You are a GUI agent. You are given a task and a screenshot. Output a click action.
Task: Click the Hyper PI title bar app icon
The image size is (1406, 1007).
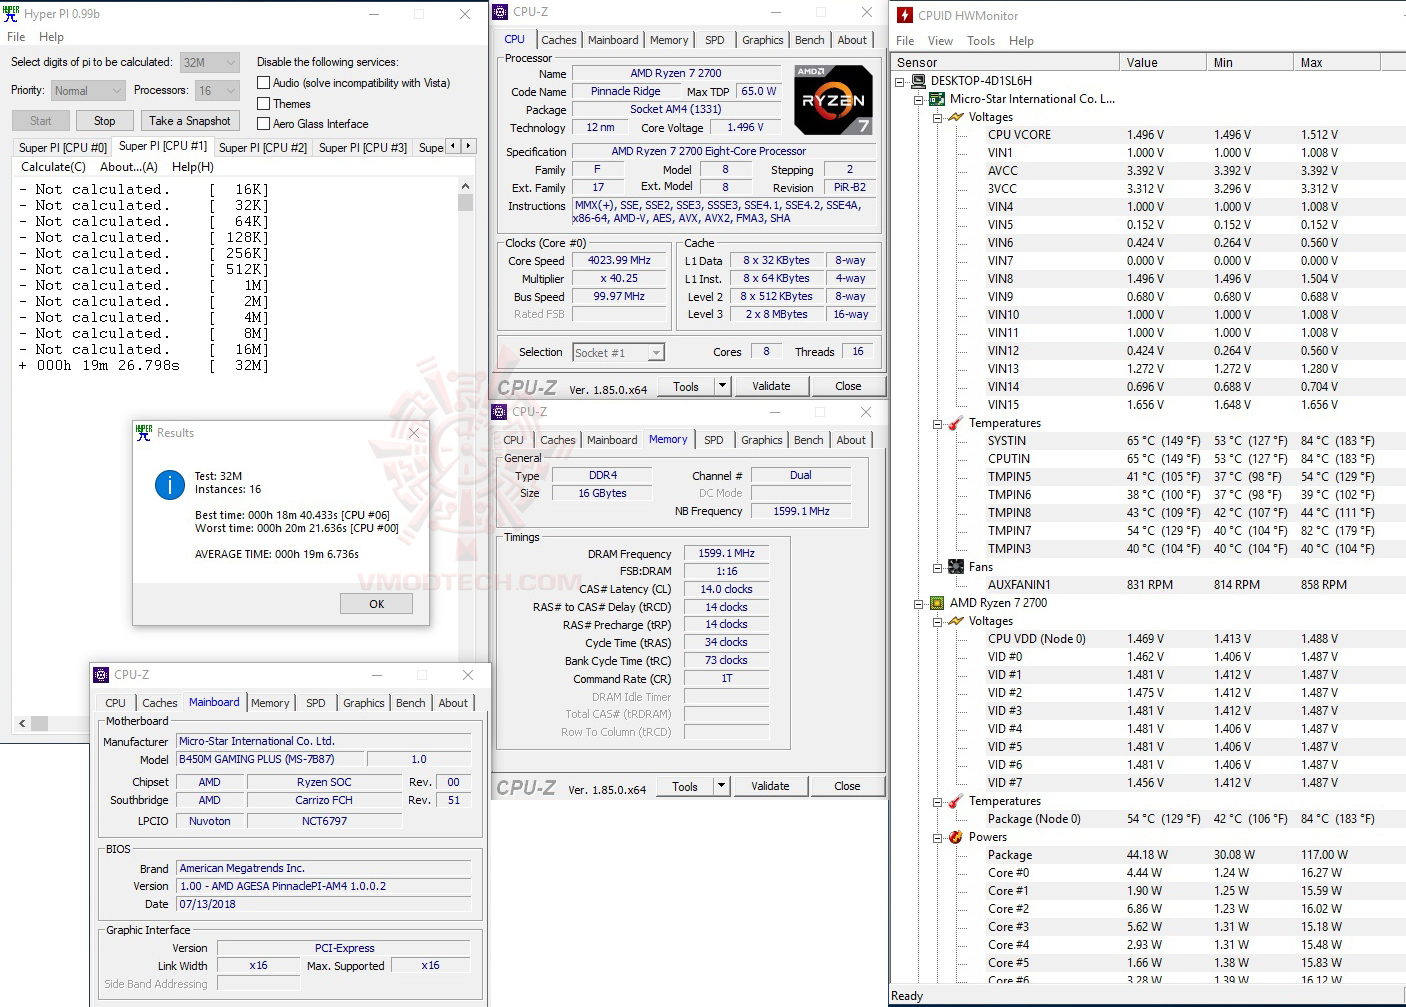(x=12, y=14)
